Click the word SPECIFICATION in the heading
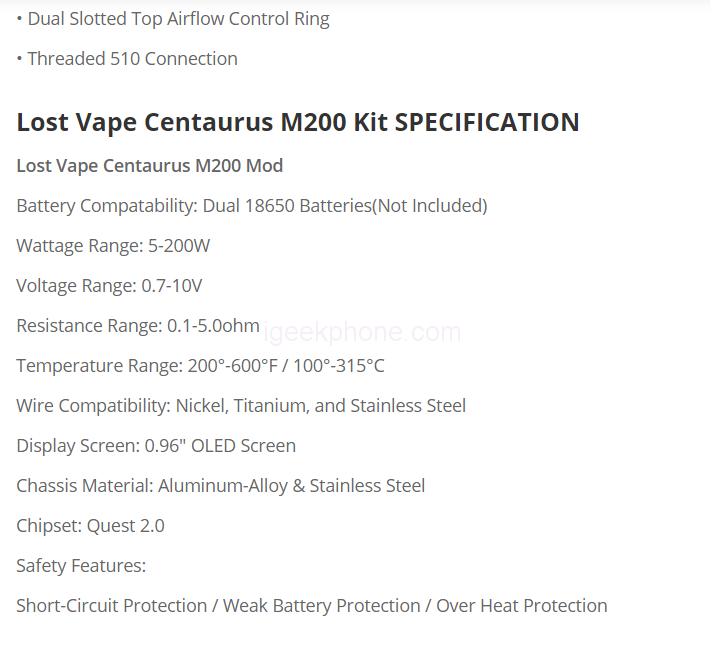 click(487, 123)
